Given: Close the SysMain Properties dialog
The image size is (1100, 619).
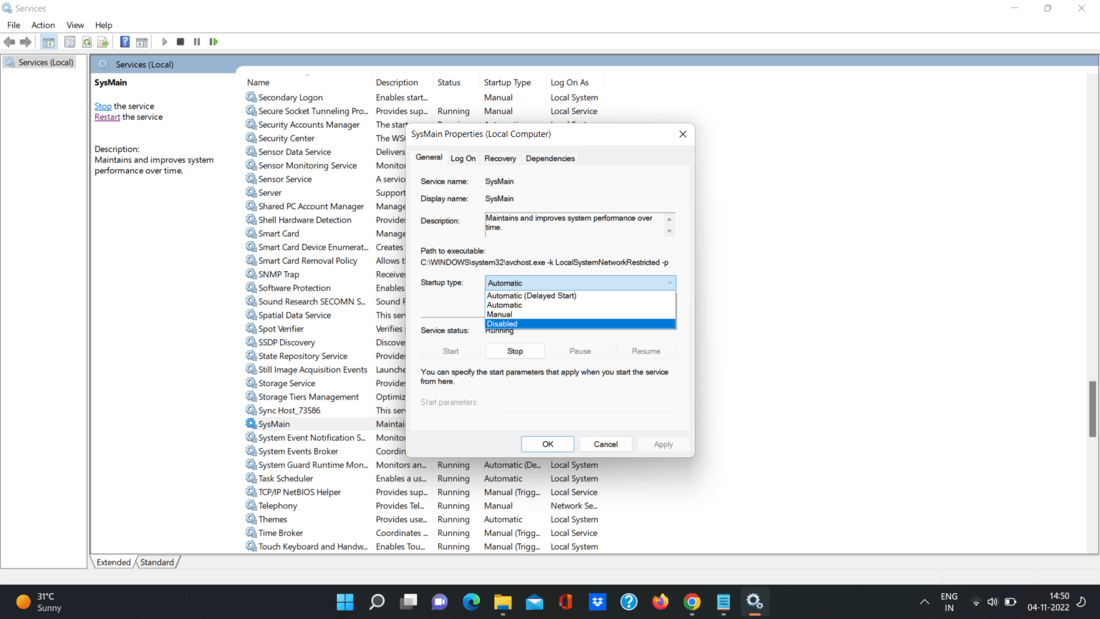Looking at the screenshot, I should [x=683, y=134].
